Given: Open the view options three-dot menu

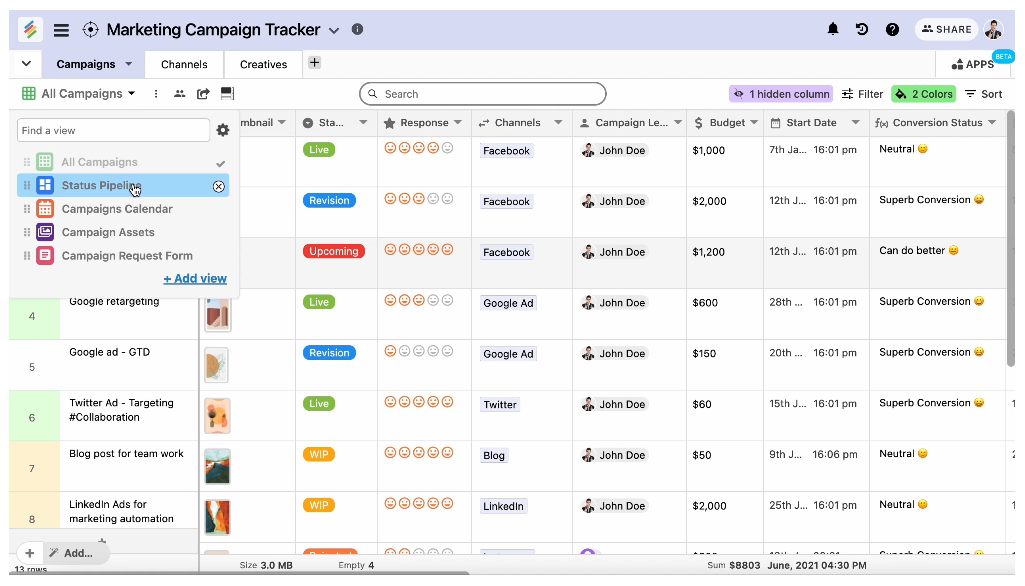Looking at the screenshot, I should pyautogui.click(x=156, y=94).
